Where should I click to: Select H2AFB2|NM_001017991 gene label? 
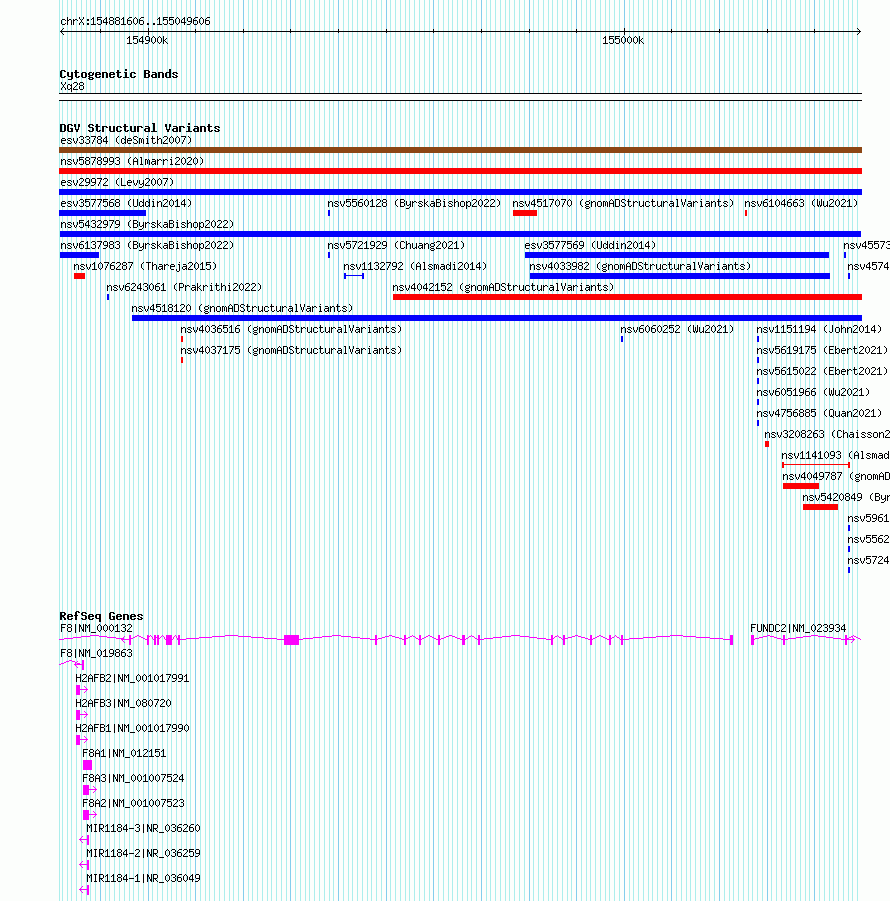(x=132, y=679)
